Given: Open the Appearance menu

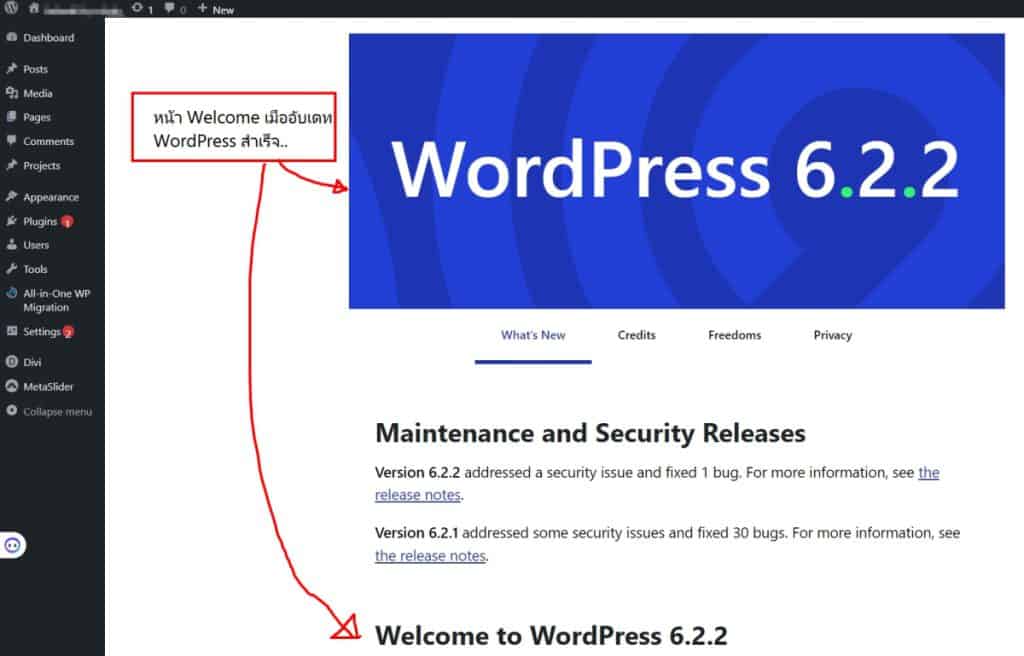Looking at the screenshot, I should tap(51, 197).
